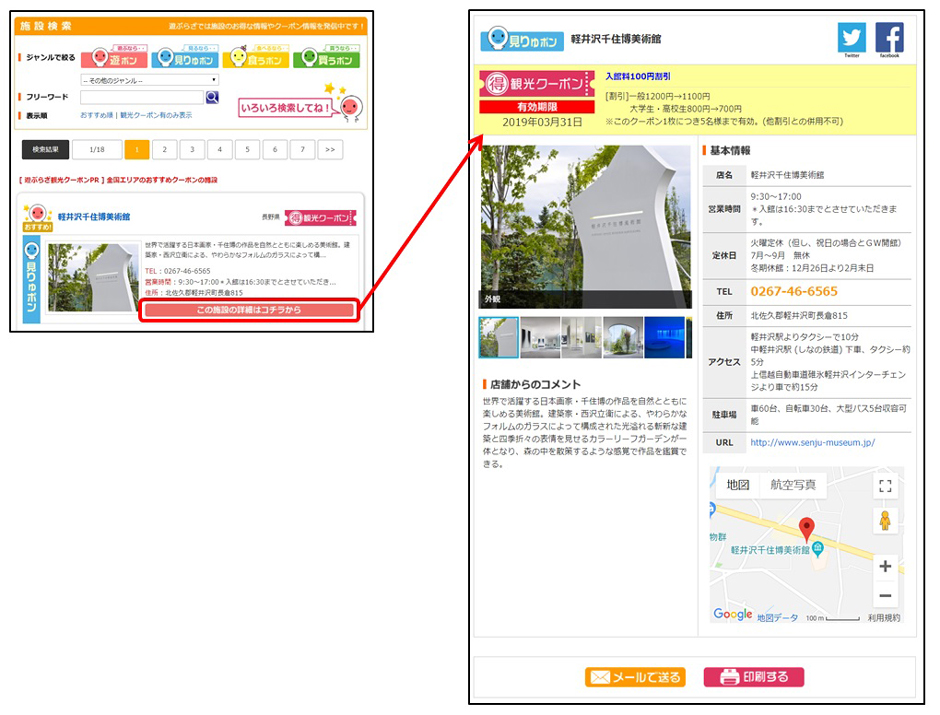Click the メールで送る button
Viewport: 940px width, 715px height.
tap(635, 677)
